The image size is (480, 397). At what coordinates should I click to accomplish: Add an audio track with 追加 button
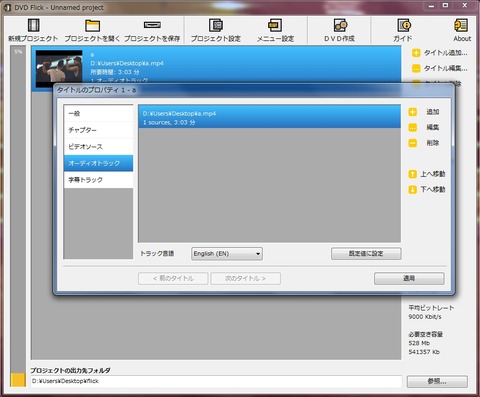coord(424,112)
